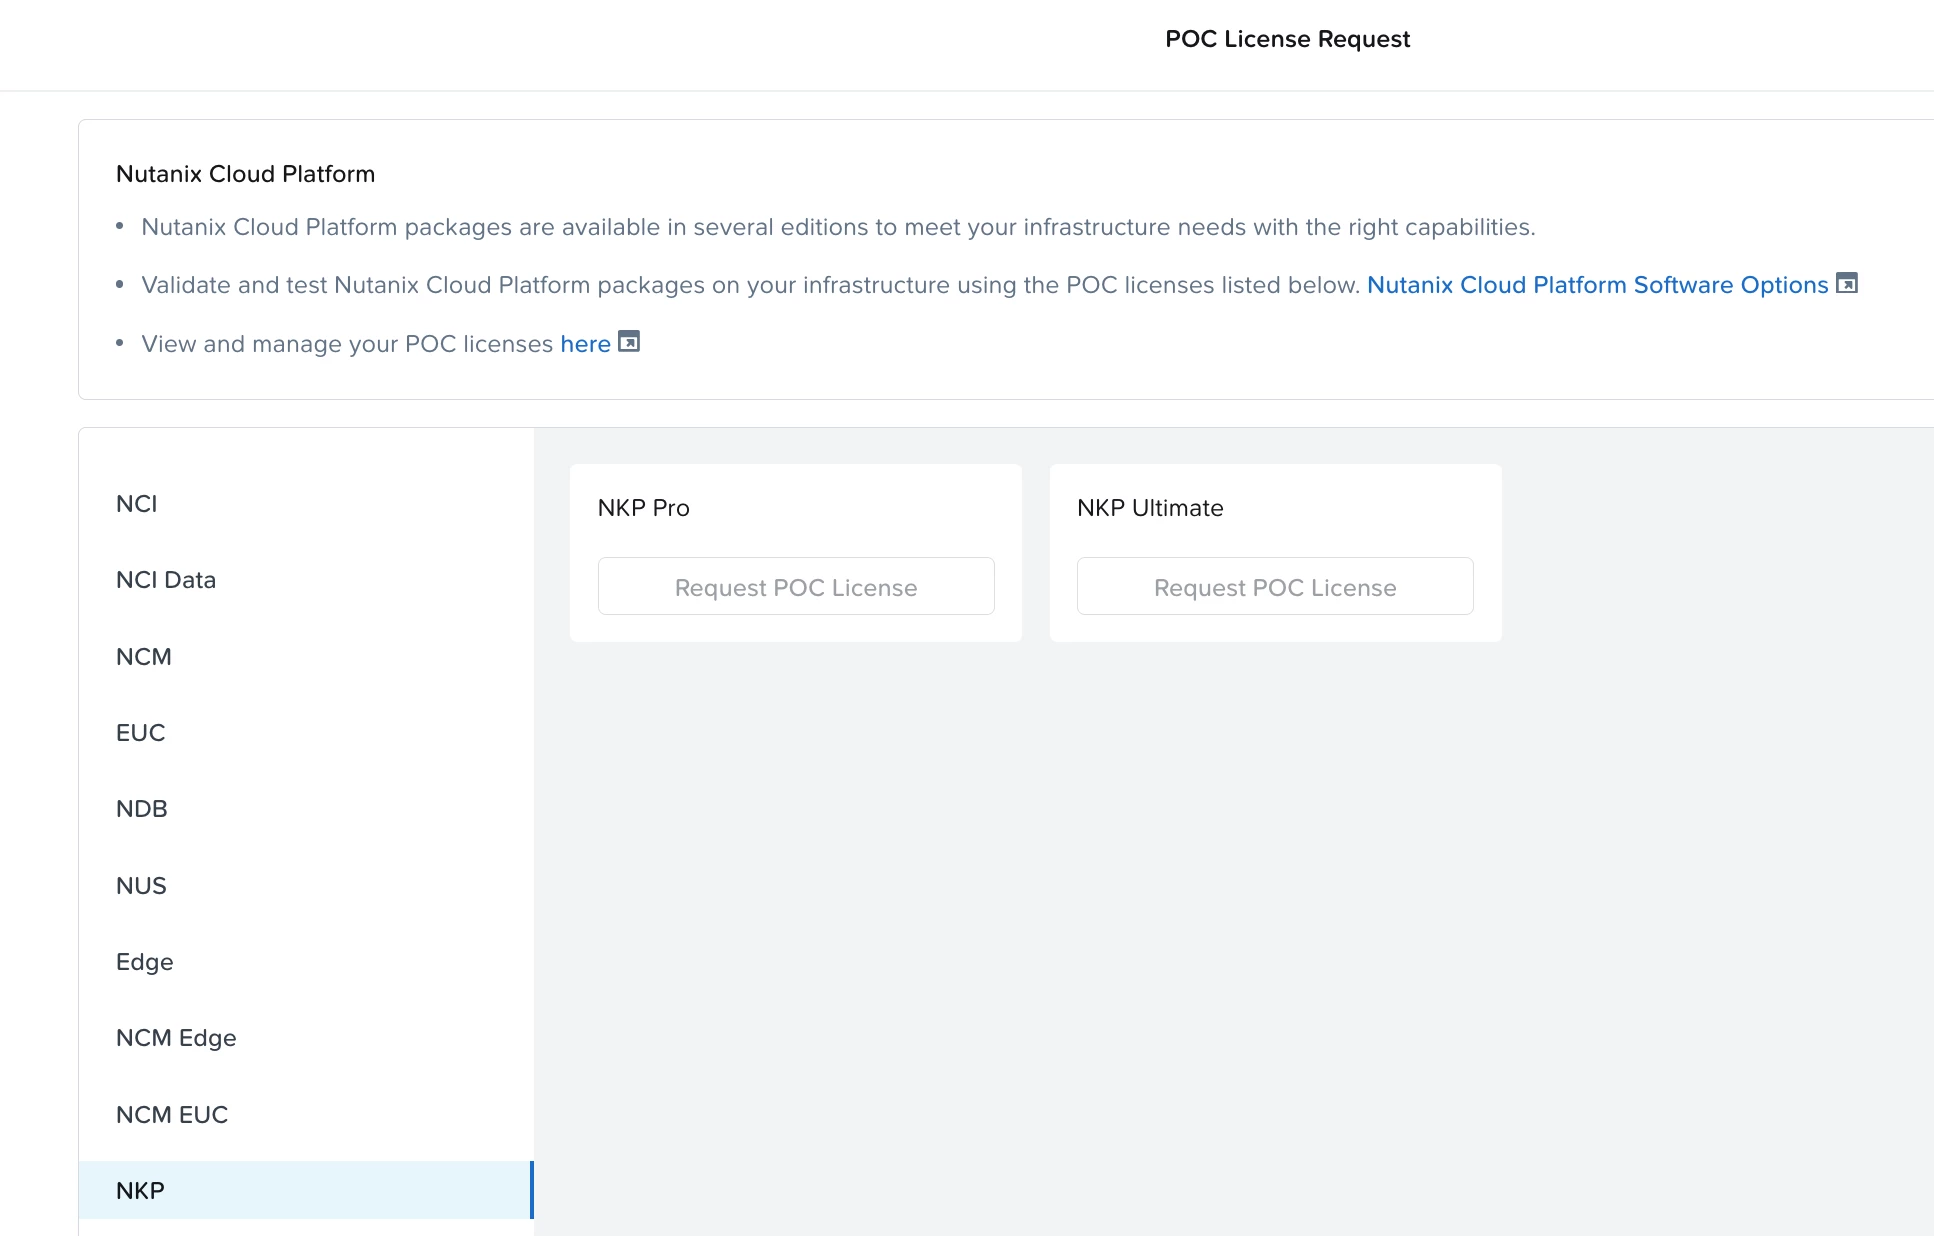Viewport: 1934px width, 1236px height.
Task: Request POC License for NKP Ultimate
Action: (x=1275, y=587)
